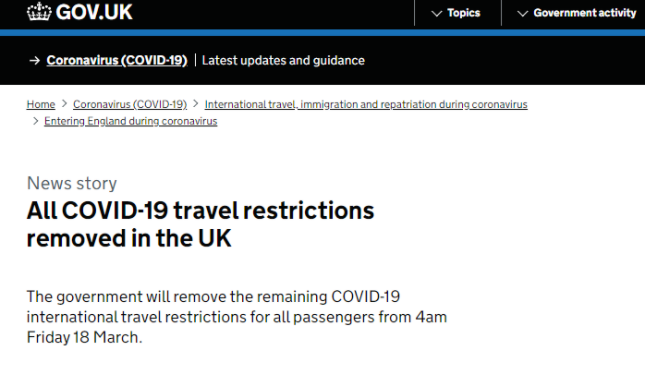Click the All COVID-19 travel restrictions headline

coord(200,225)
